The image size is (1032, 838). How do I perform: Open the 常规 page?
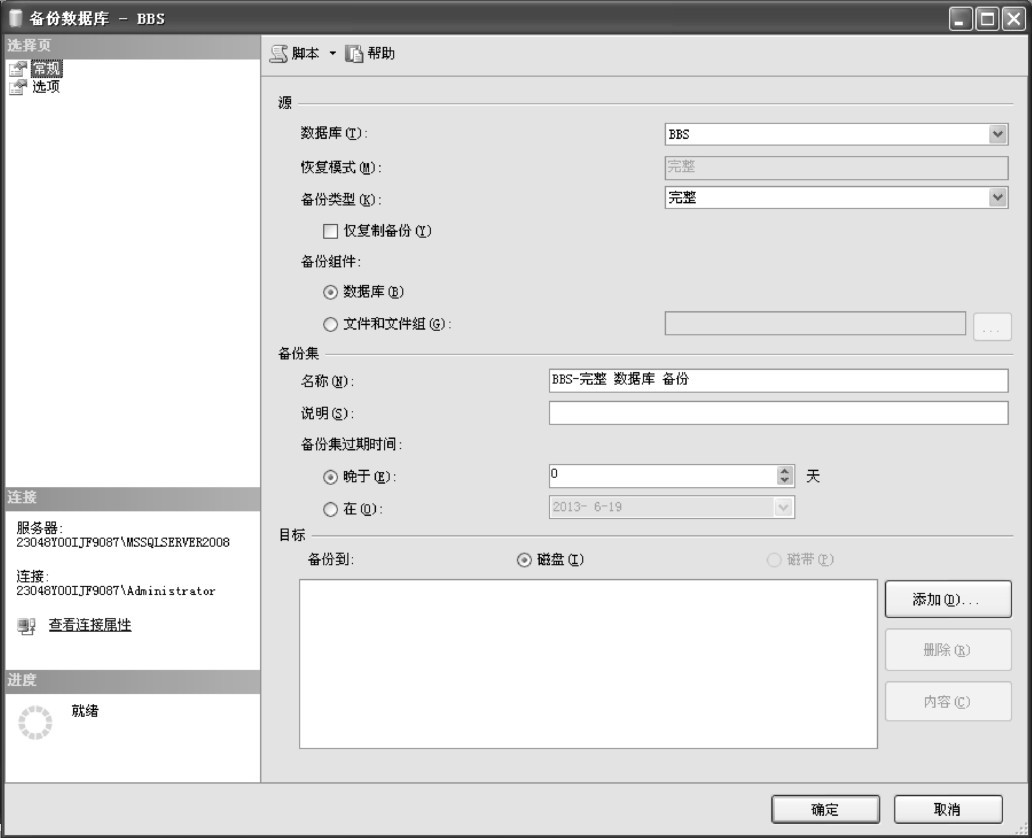coord(46,68)
